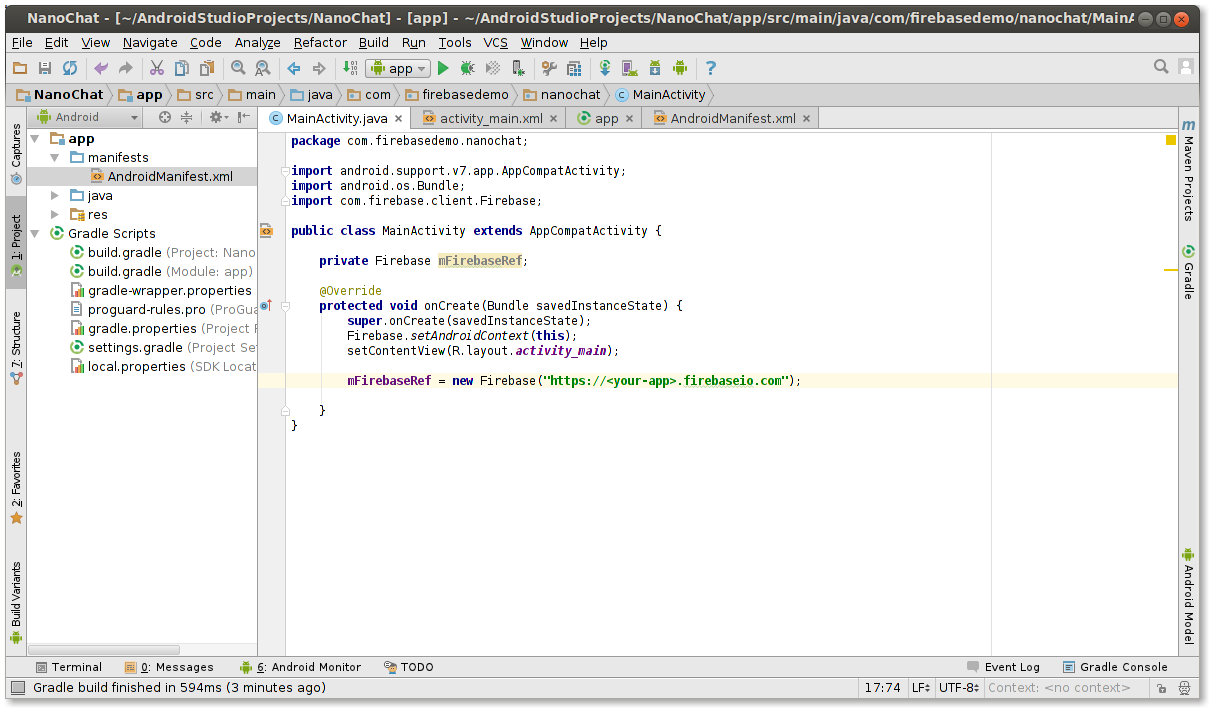Open Project panel settings gear

(217, 117)
